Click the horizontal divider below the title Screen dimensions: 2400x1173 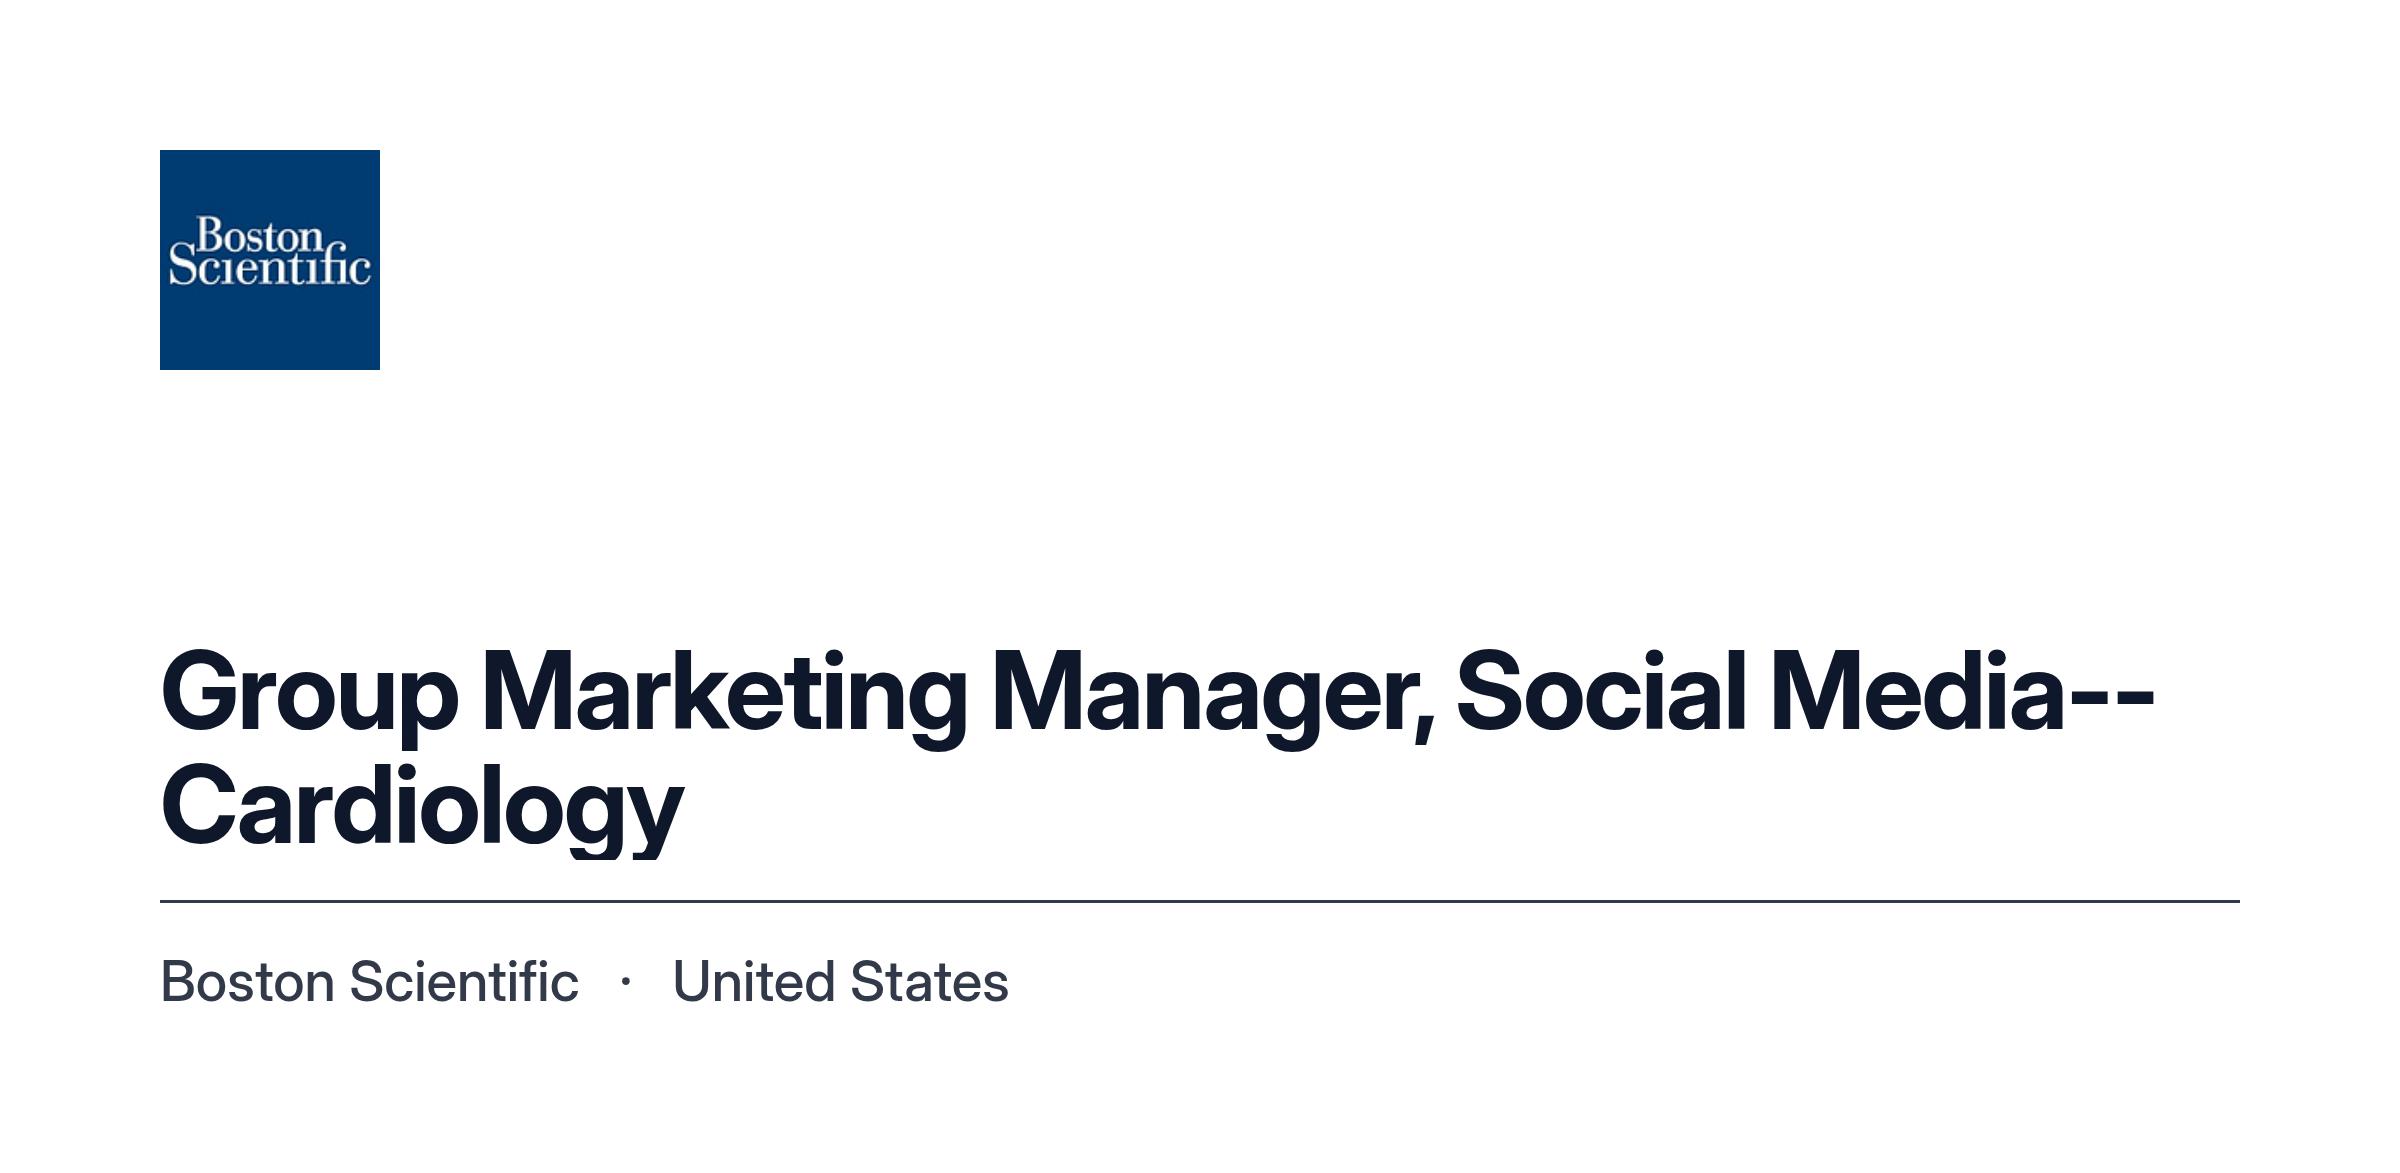point(1200,901)
